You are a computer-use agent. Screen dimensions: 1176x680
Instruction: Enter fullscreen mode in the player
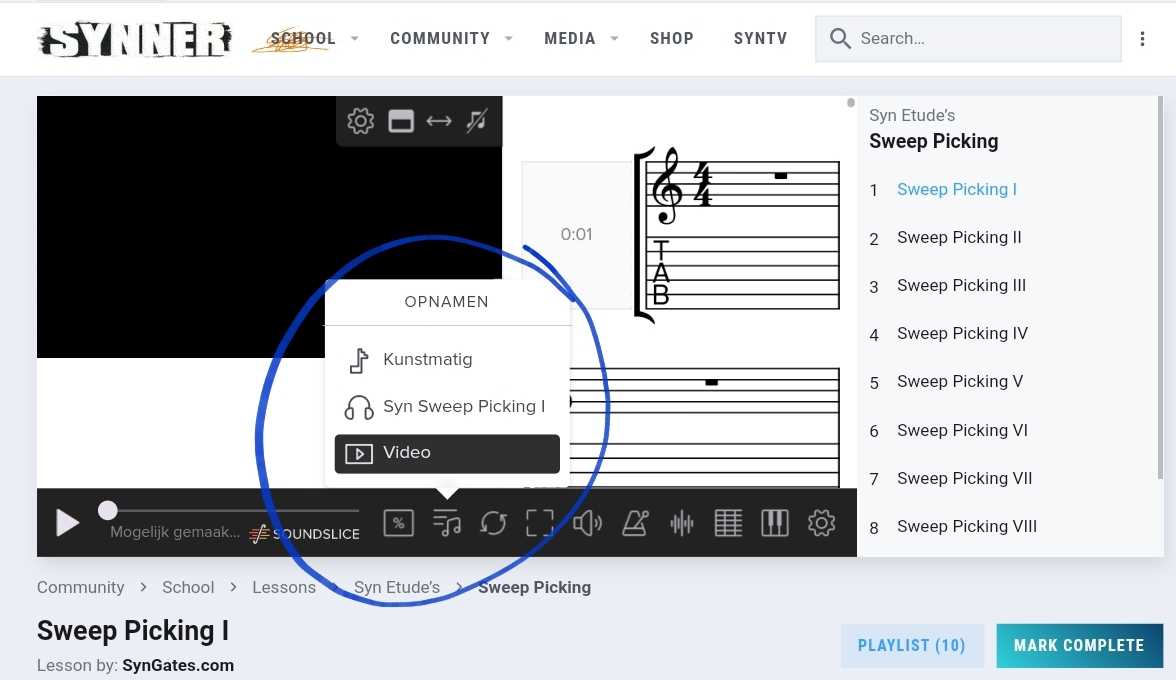(x=540, y=522)
